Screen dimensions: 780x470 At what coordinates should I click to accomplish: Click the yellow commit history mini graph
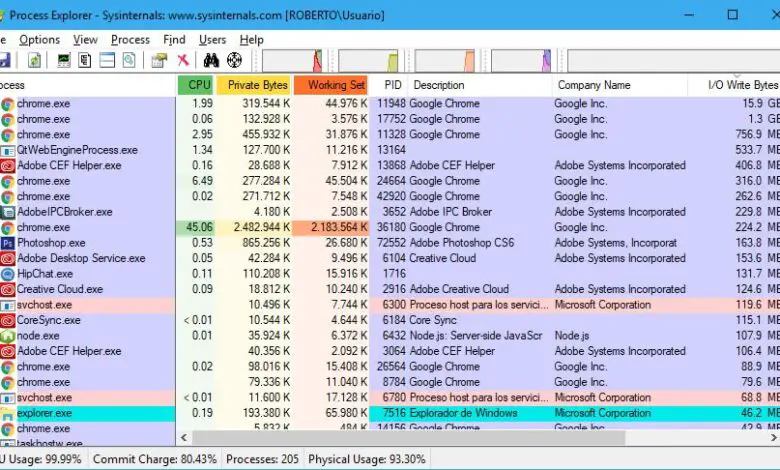point(369,61)
